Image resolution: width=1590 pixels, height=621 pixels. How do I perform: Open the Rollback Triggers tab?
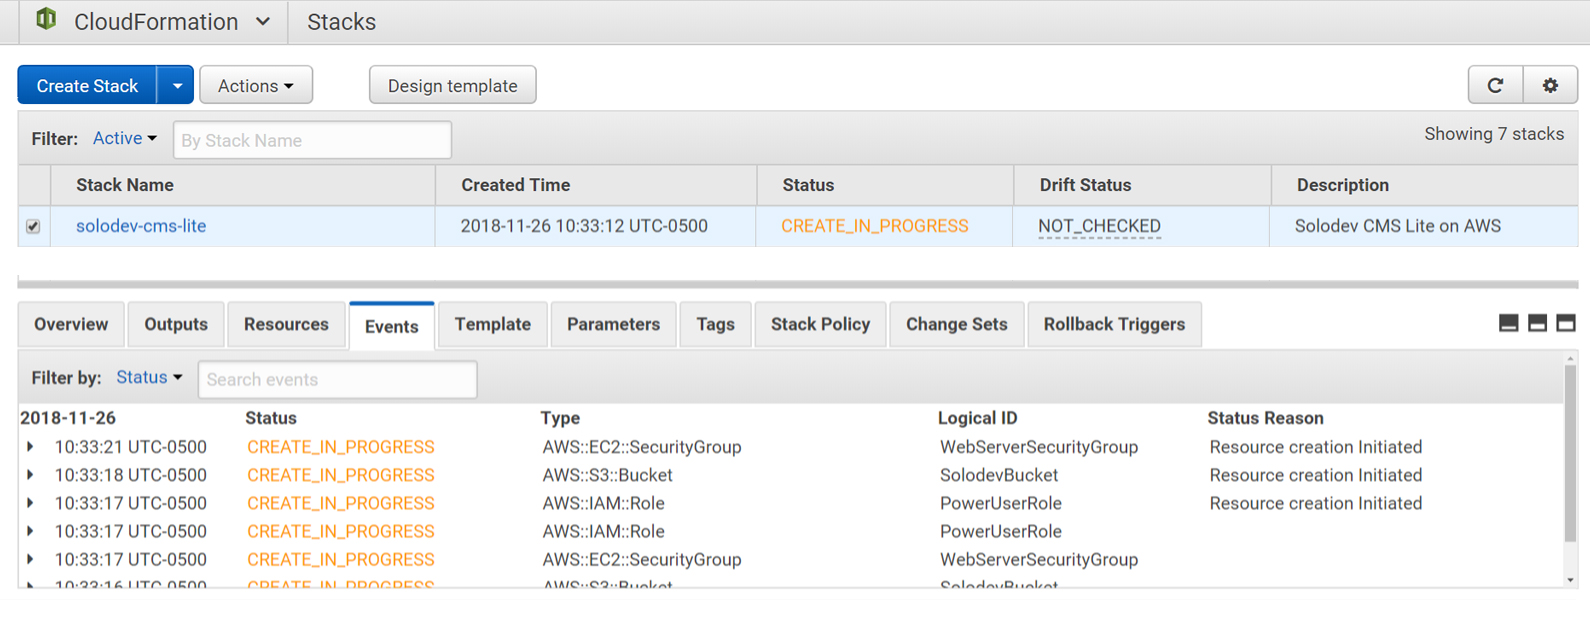(x=1114, y=324)
